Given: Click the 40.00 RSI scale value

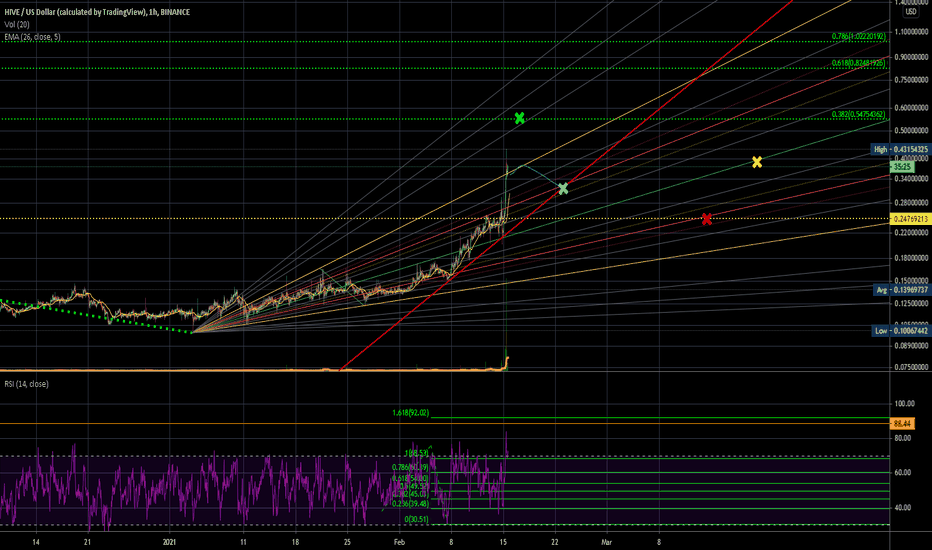Looking at the screenshot, I should pos(904,507).
